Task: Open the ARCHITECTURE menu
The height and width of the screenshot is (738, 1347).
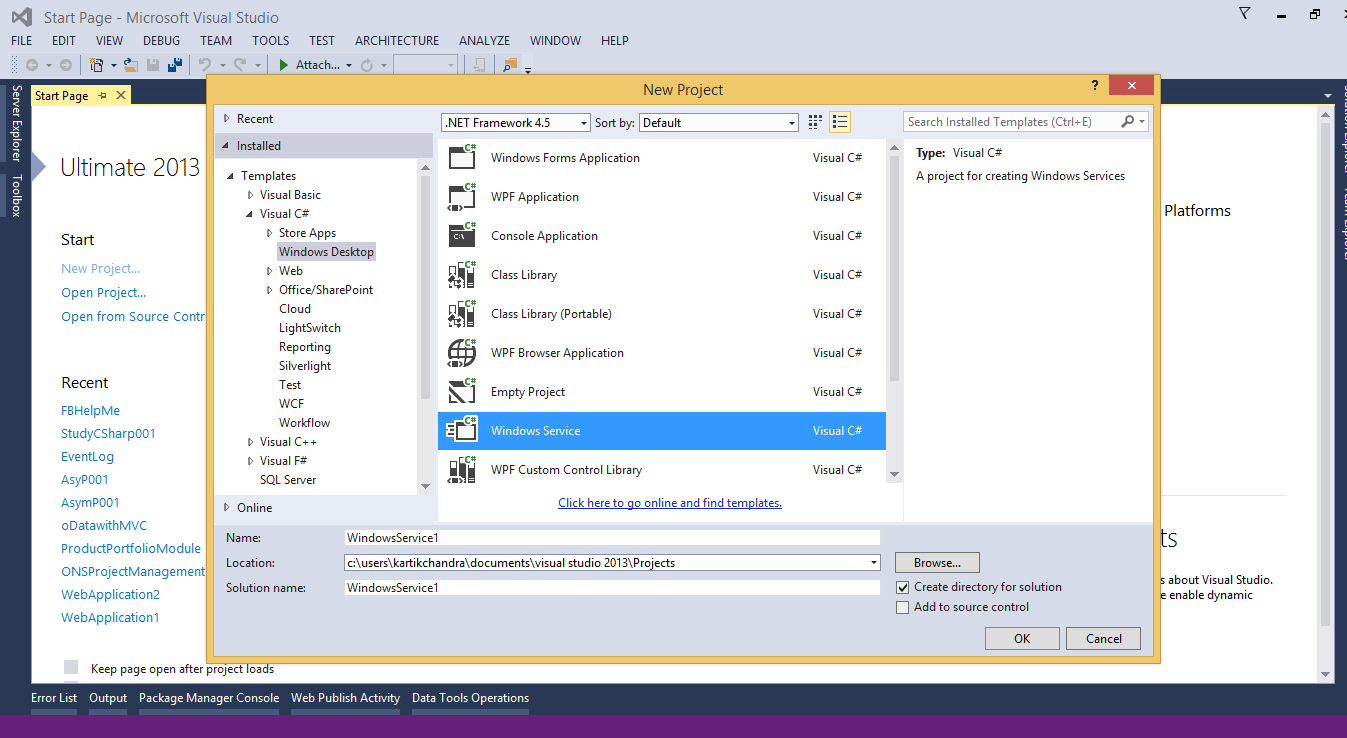Action: click(x=397, y=41)
